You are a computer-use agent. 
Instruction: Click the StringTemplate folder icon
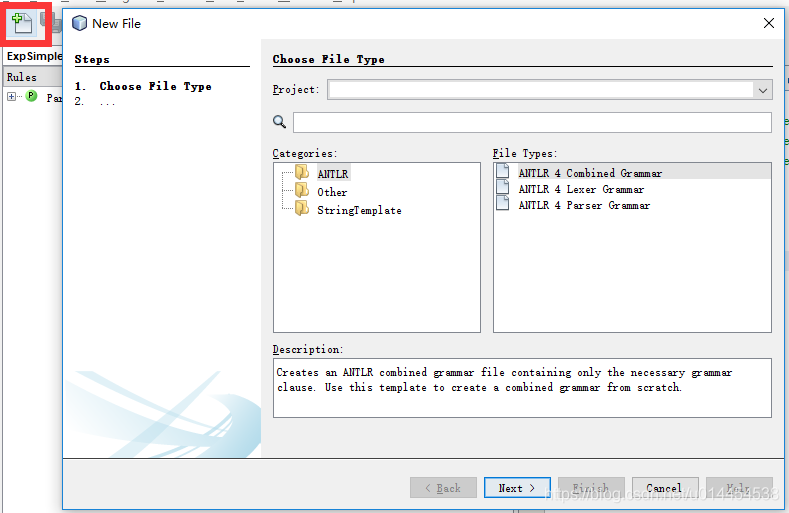[302, 208]
